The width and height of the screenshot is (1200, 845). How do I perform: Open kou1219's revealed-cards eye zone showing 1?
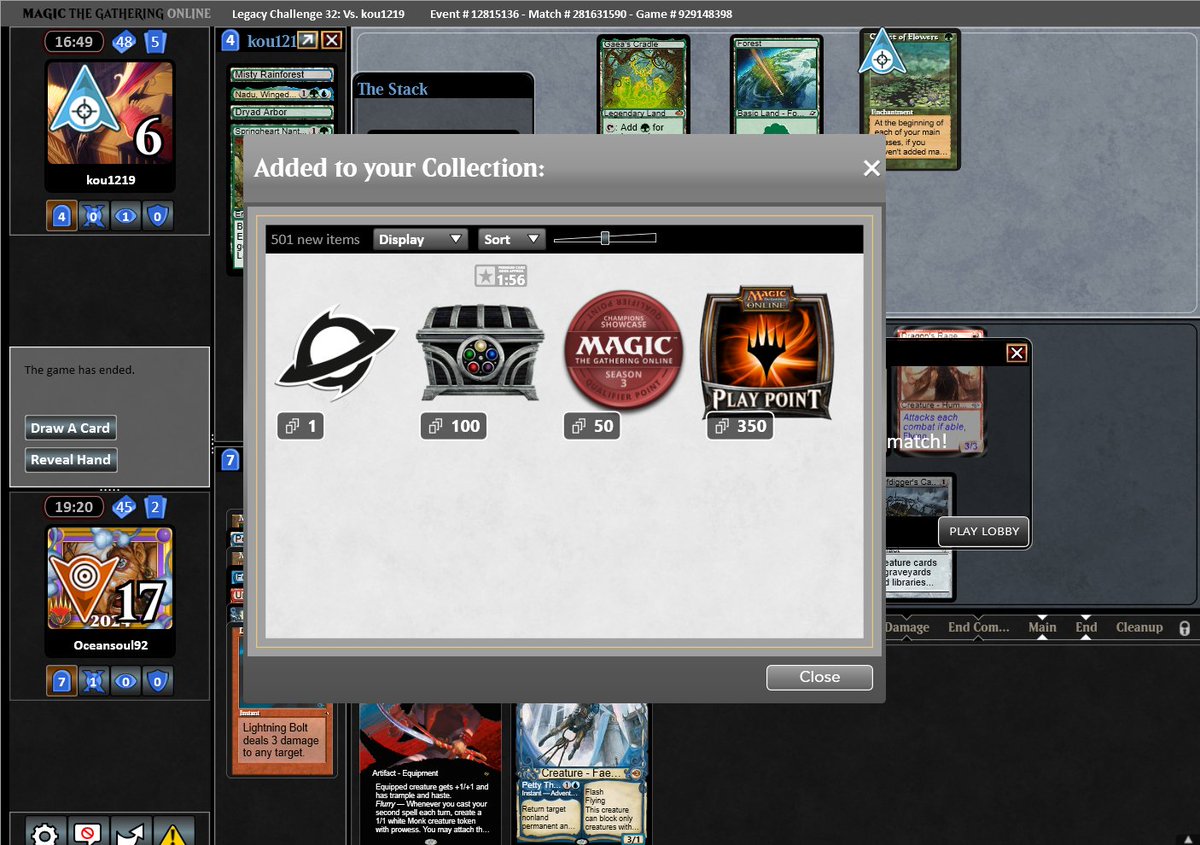click(125, 216)
